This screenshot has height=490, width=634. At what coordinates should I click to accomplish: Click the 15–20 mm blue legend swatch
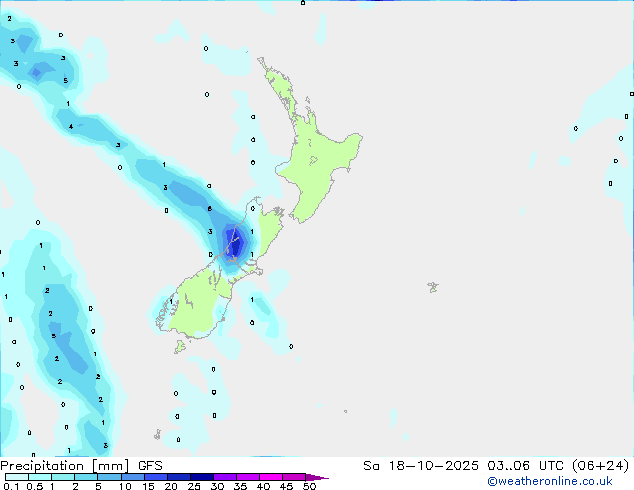point(155,477)
